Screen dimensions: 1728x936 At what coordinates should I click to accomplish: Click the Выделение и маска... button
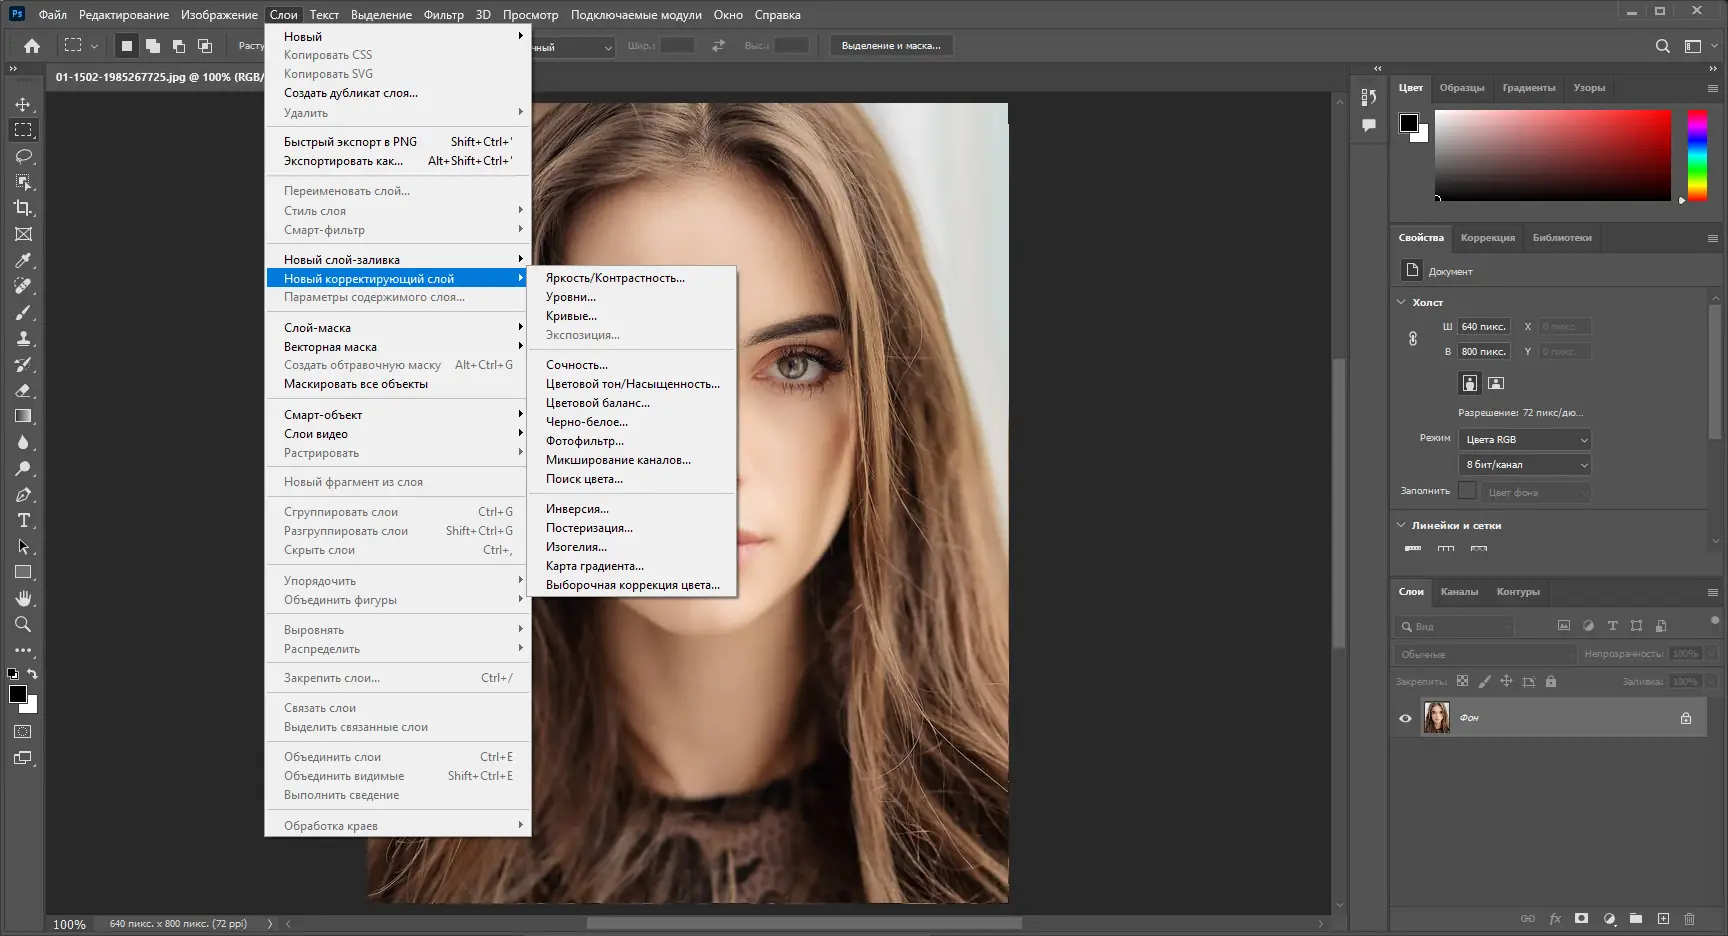click(x=890, y=46)
